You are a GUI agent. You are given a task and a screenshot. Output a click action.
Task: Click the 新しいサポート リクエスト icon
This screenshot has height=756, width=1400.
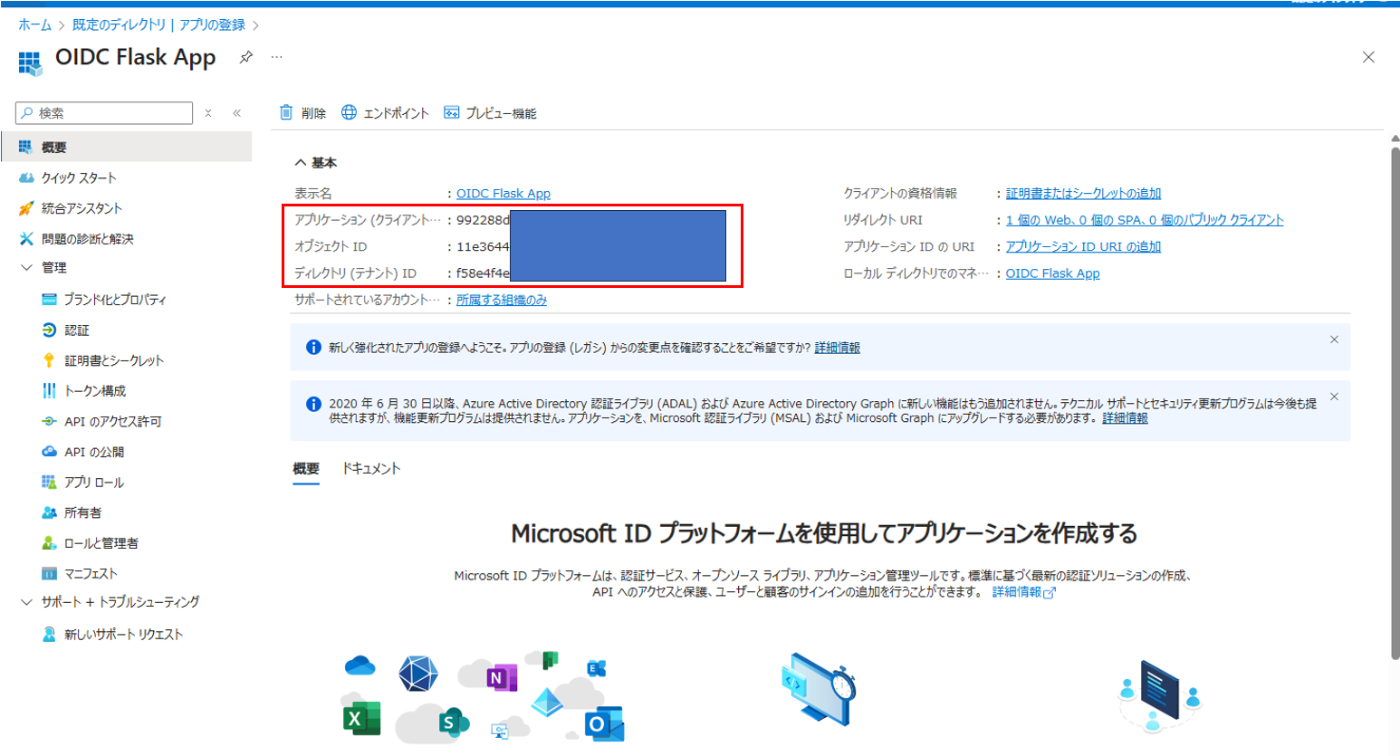[49, 634]
